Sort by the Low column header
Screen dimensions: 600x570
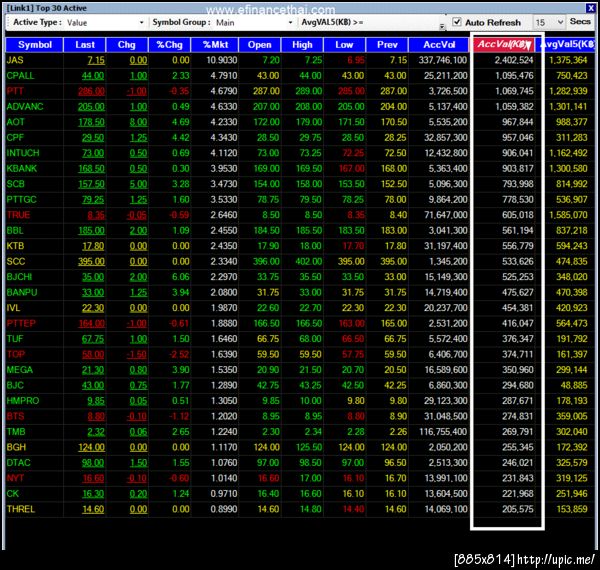coord(344,45)
